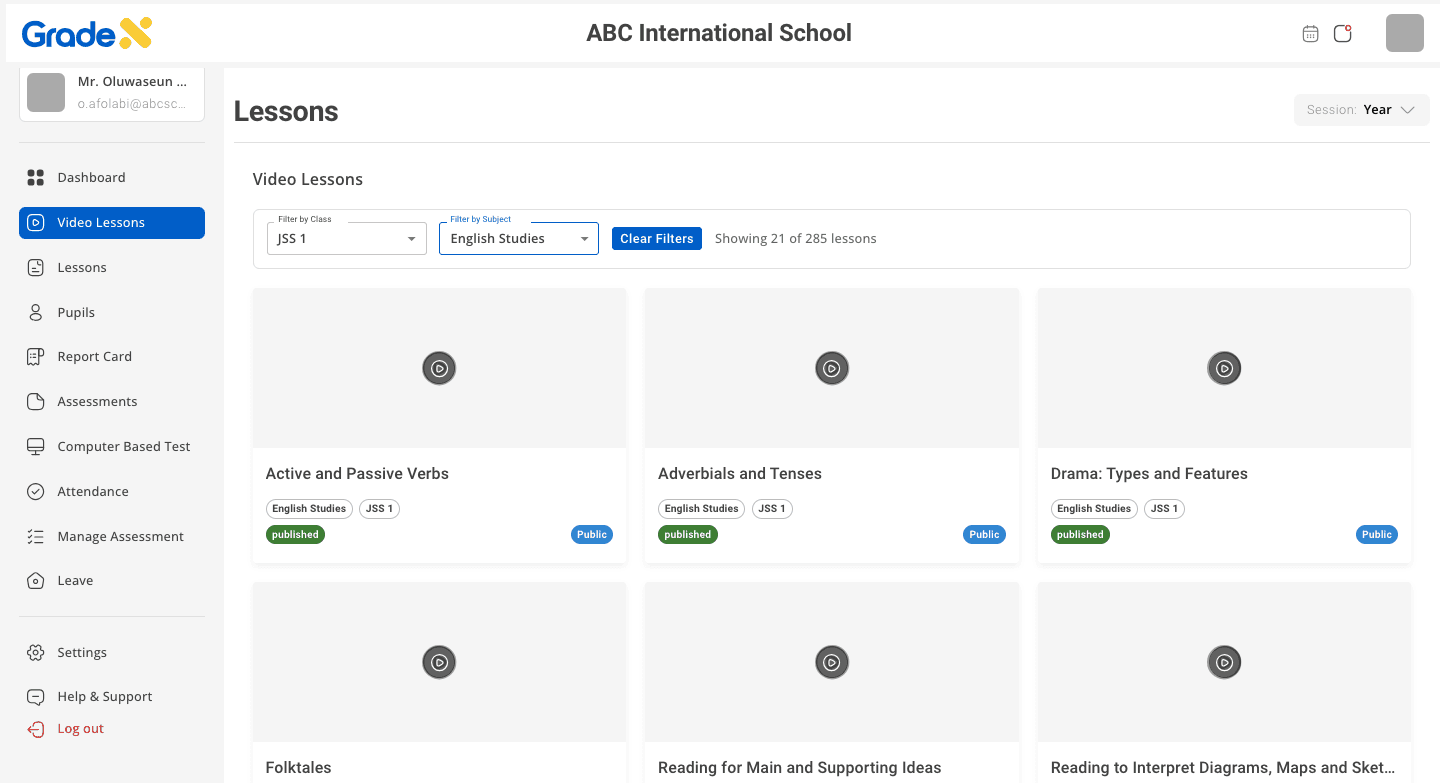Click the Log out link
Screen dimensions: 1440x783
point(80,729)
